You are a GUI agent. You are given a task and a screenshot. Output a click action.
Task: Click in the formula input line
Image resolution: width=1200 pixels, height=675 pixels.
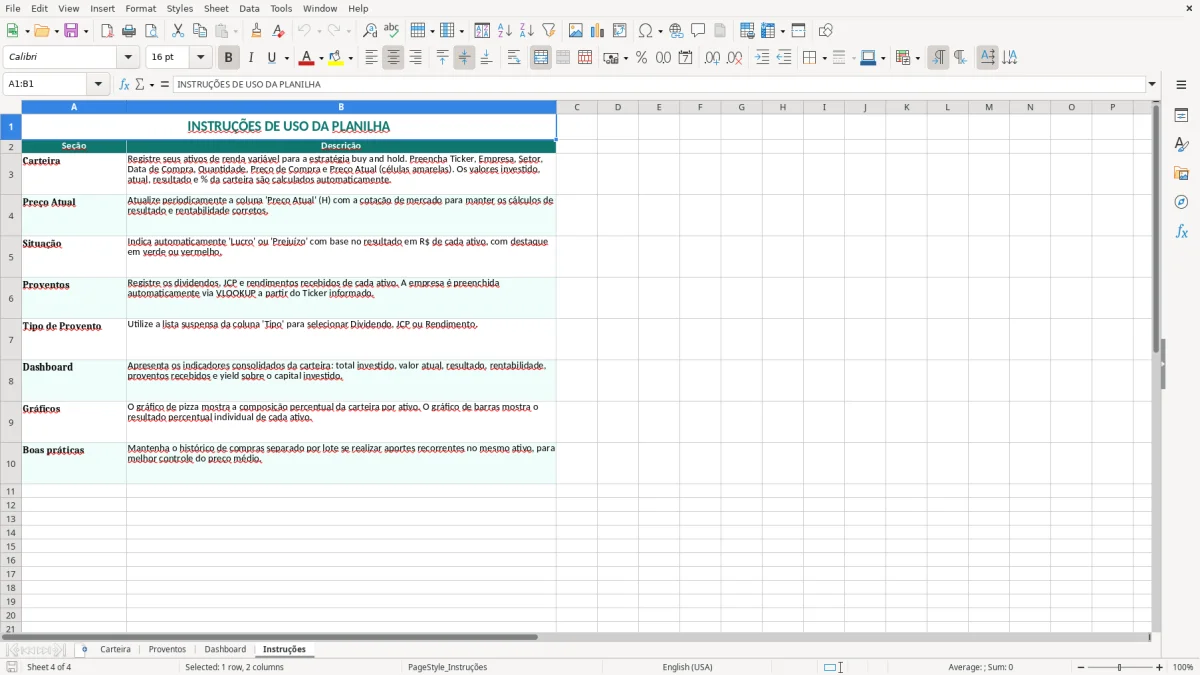[659, 84]
